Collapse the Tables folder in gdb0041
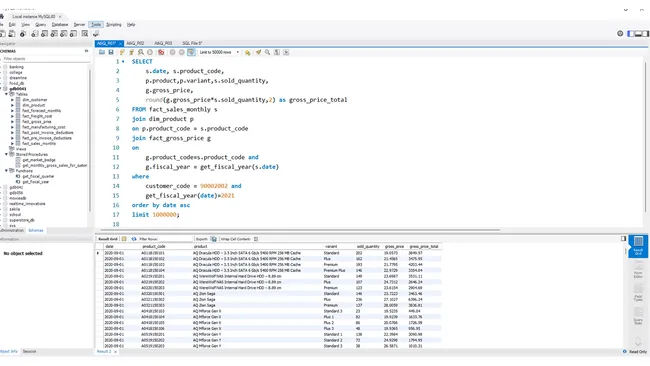650x366 pixels. (6, 94)
